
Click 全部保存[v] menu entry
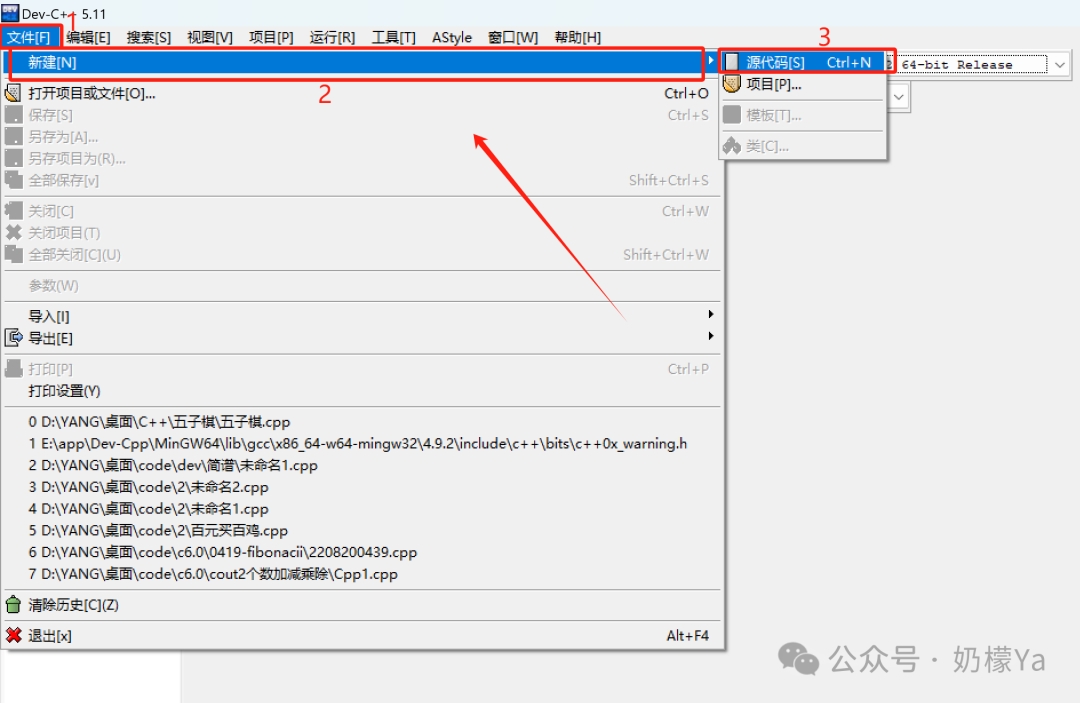click(362, 180)
